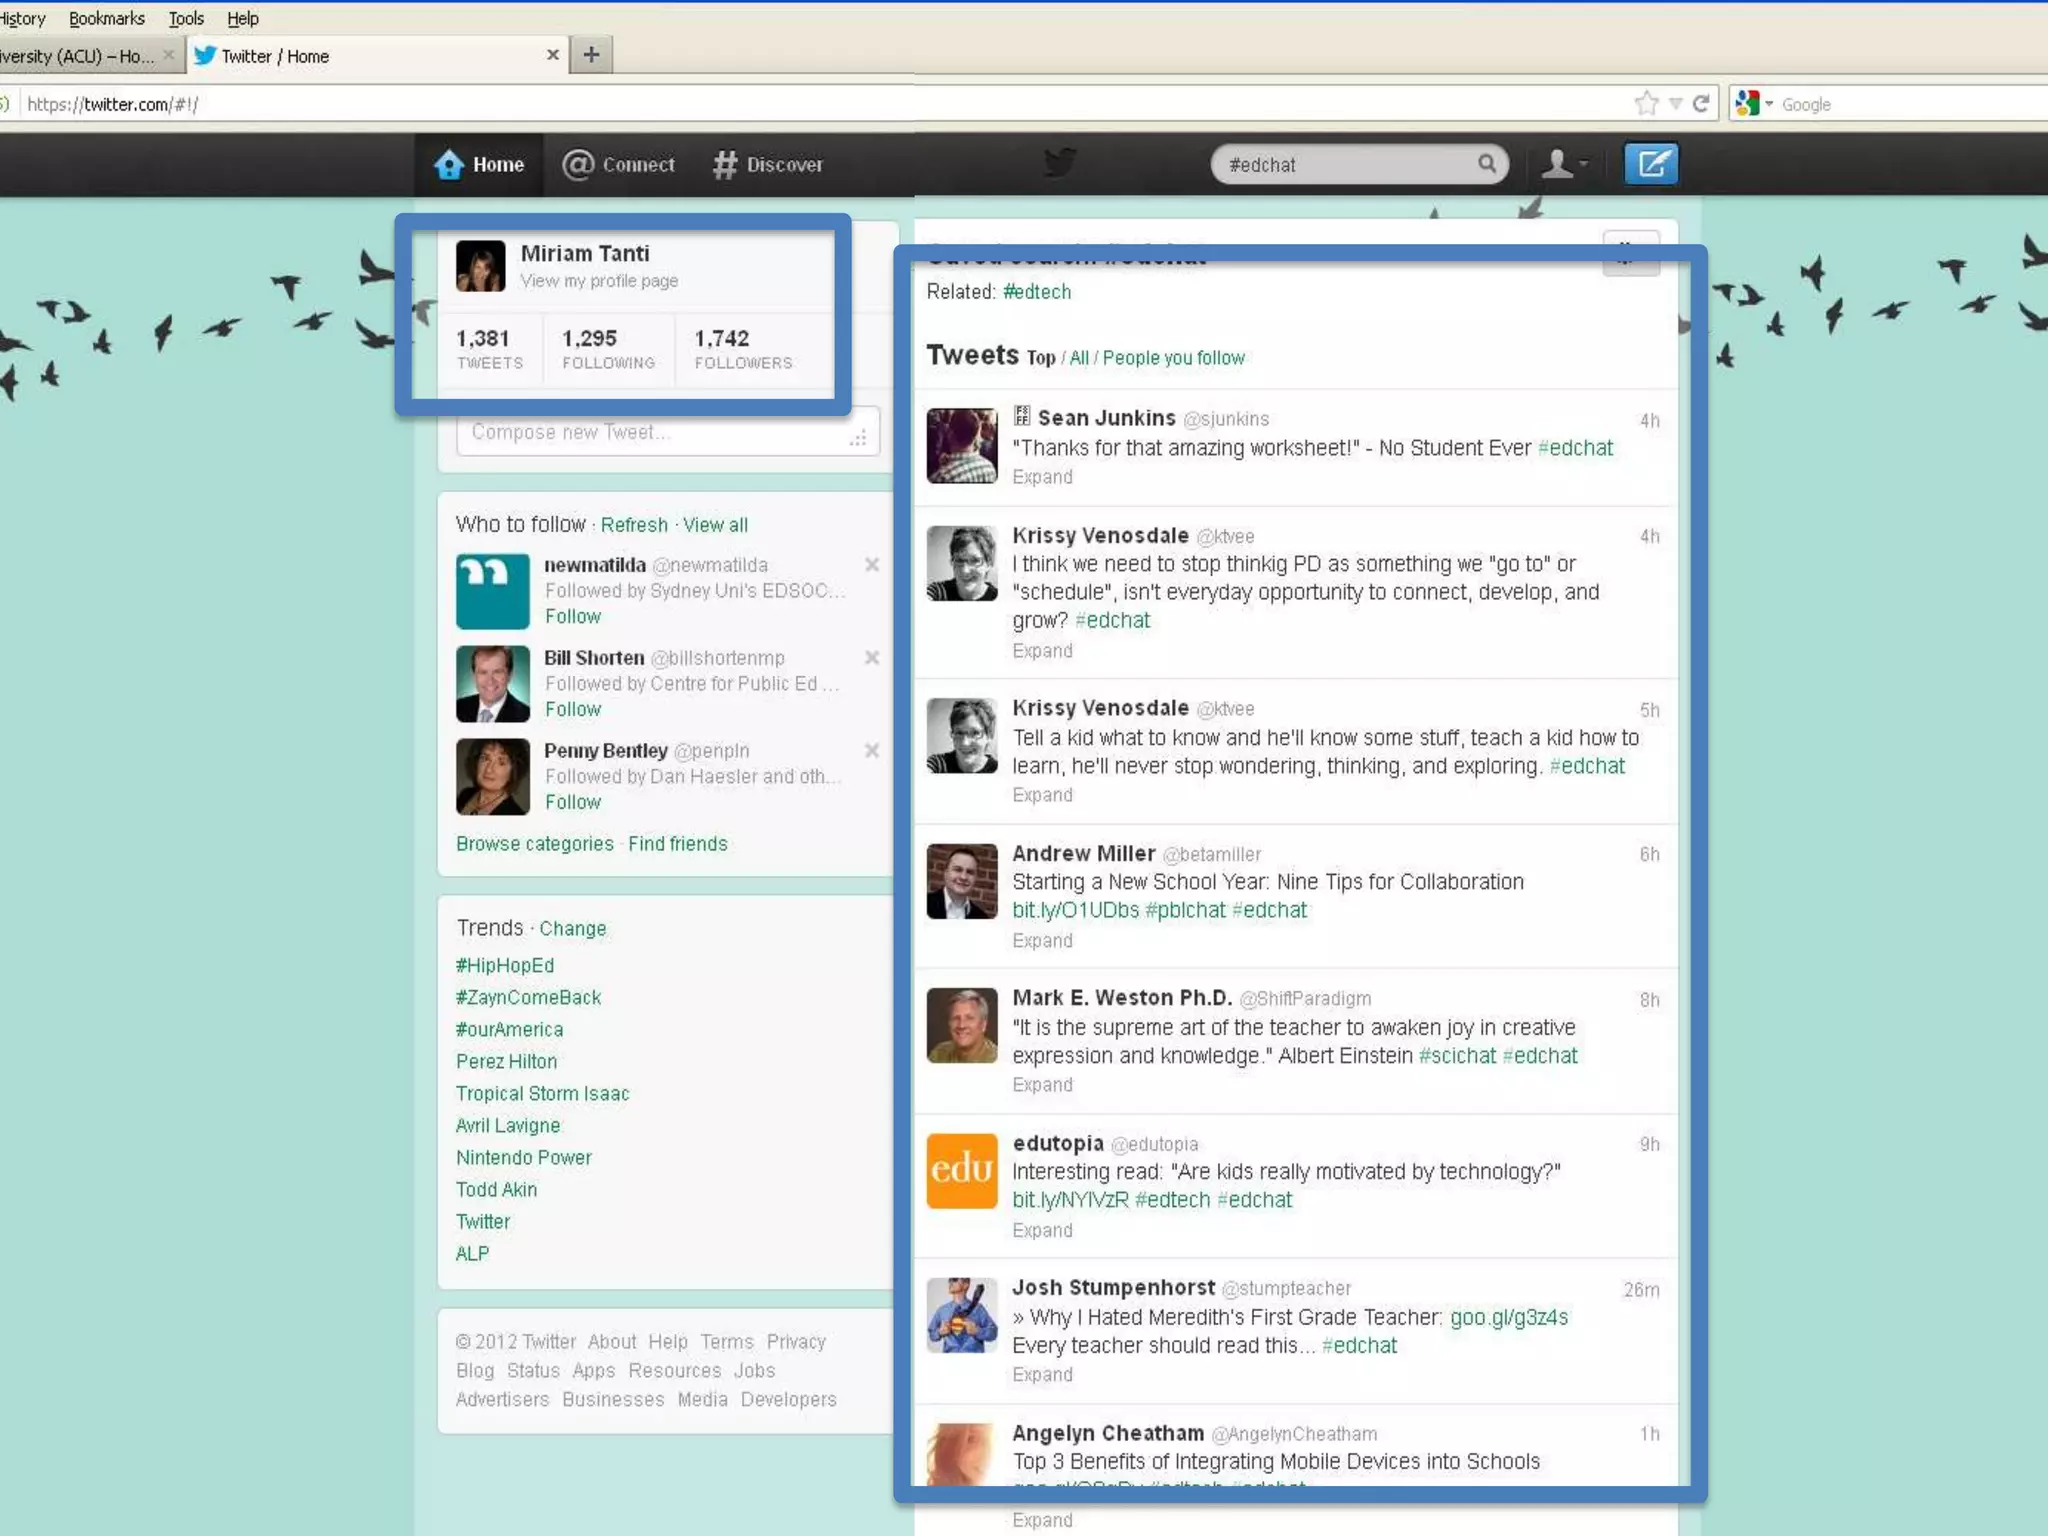
Task: Expand the edutopia tweet
Action: pyautogui.click(x=1042, y=1230)
